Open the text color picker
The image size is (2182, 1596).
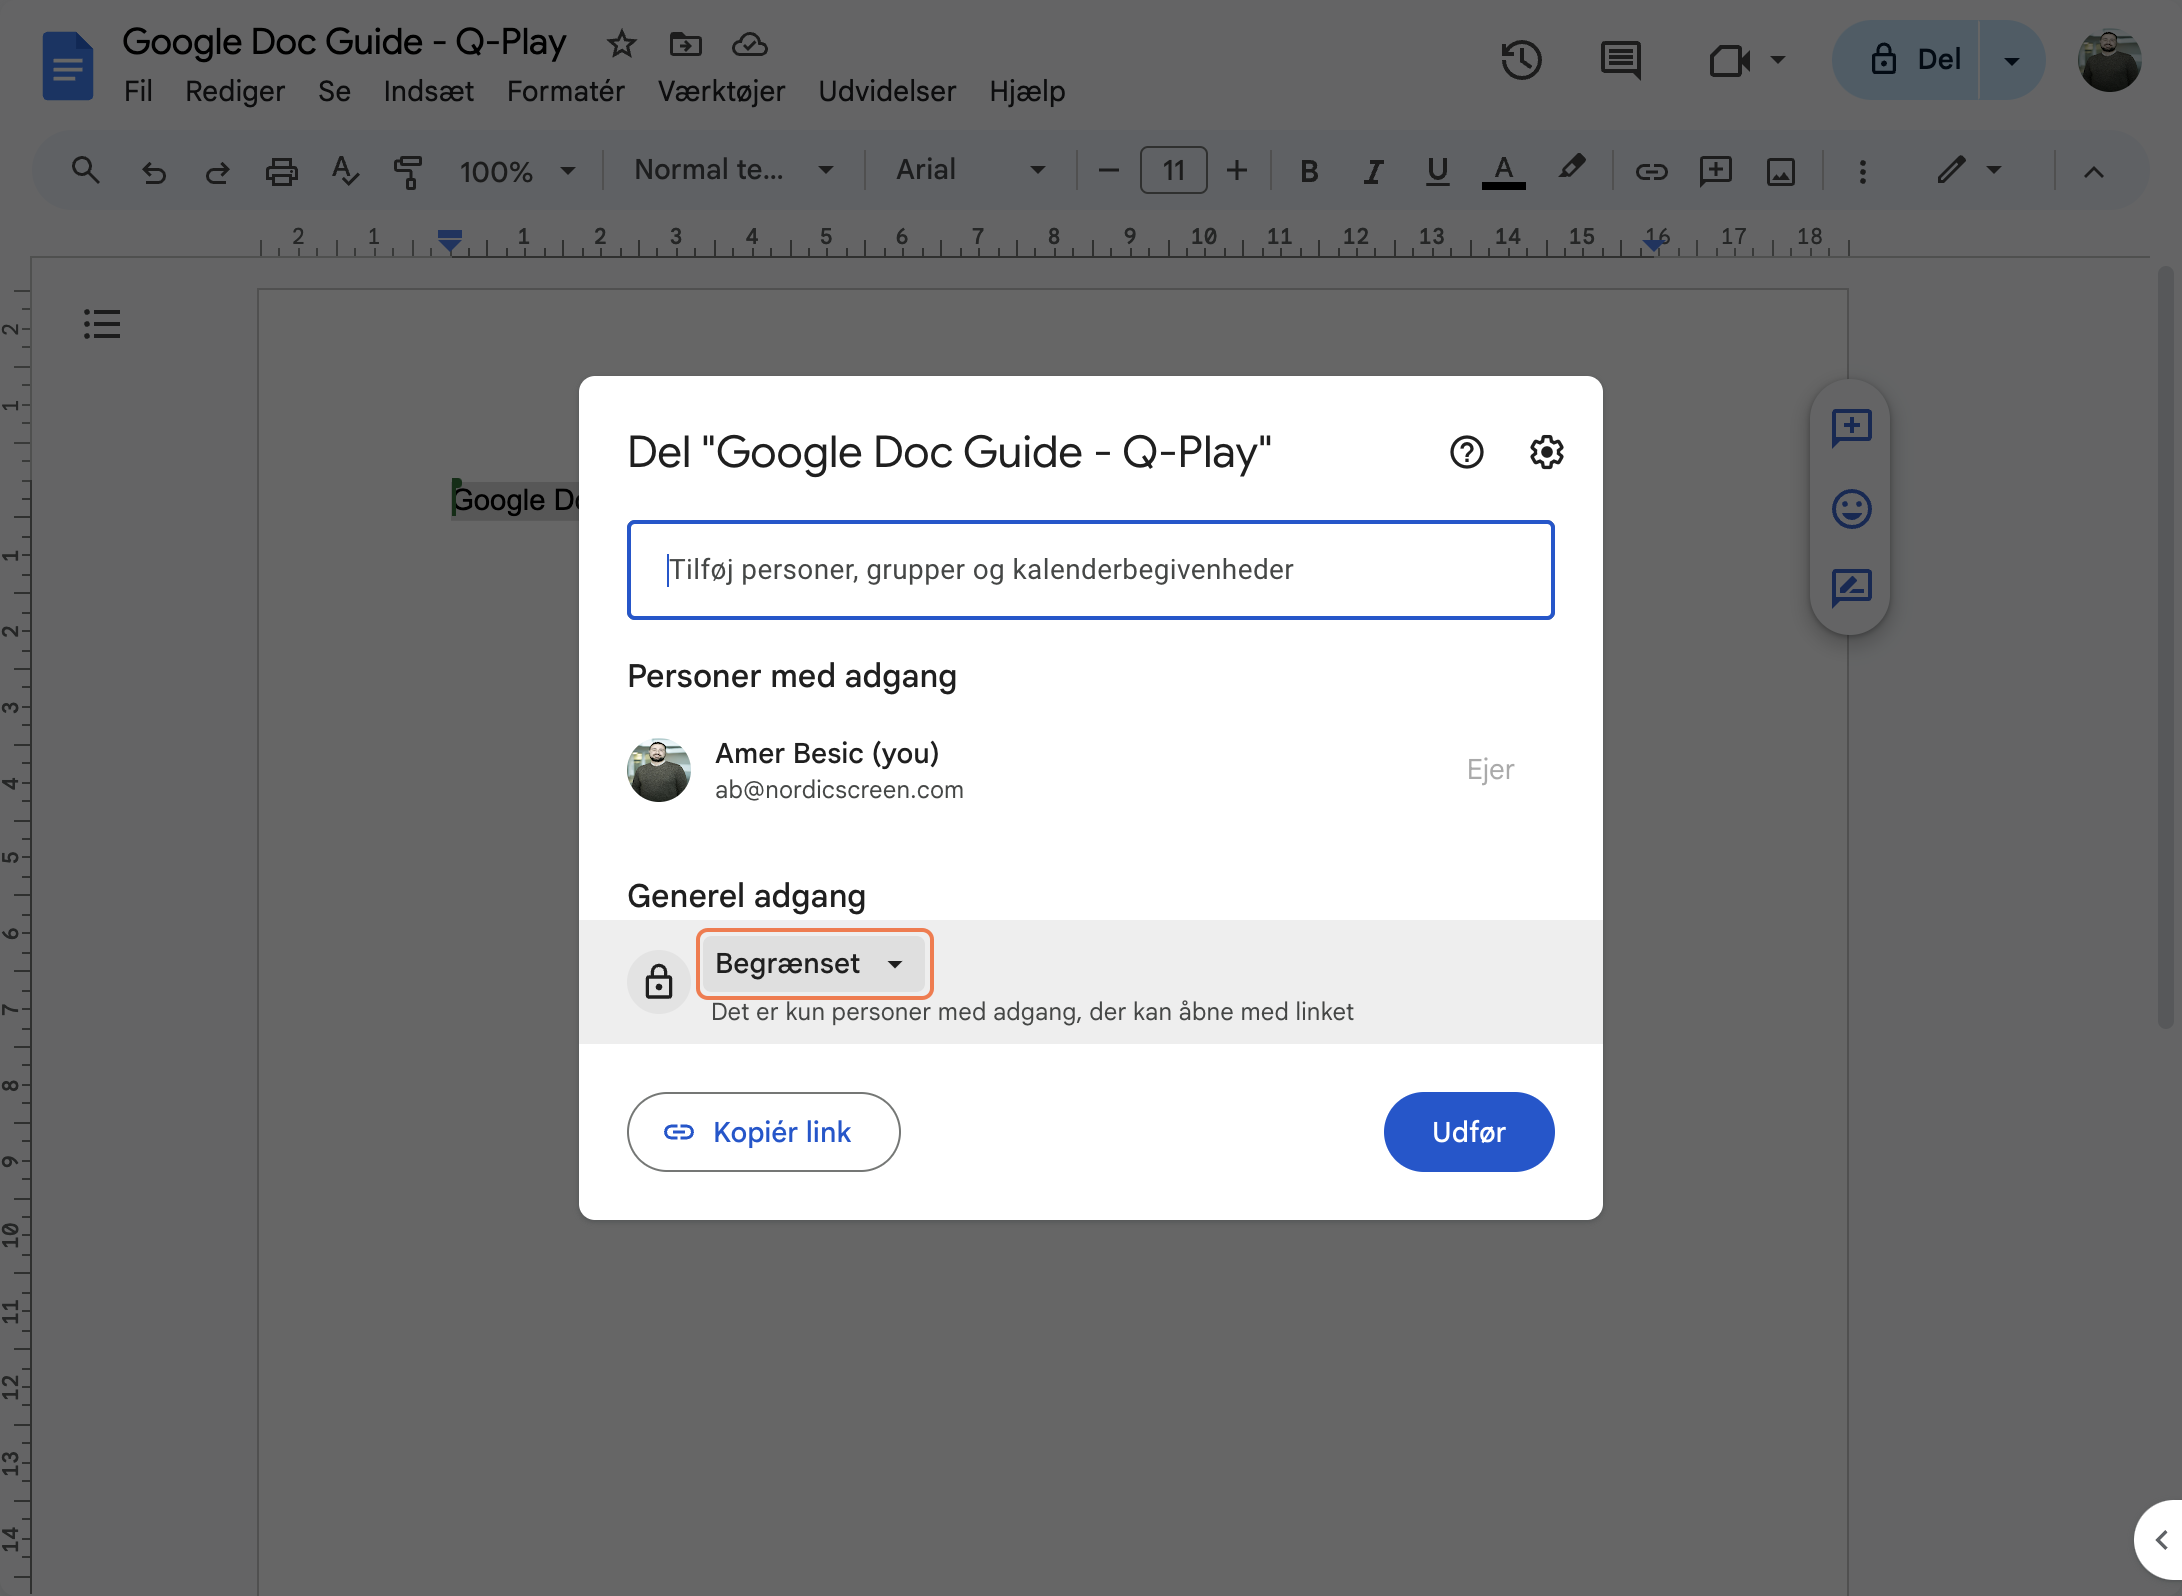1503,172
